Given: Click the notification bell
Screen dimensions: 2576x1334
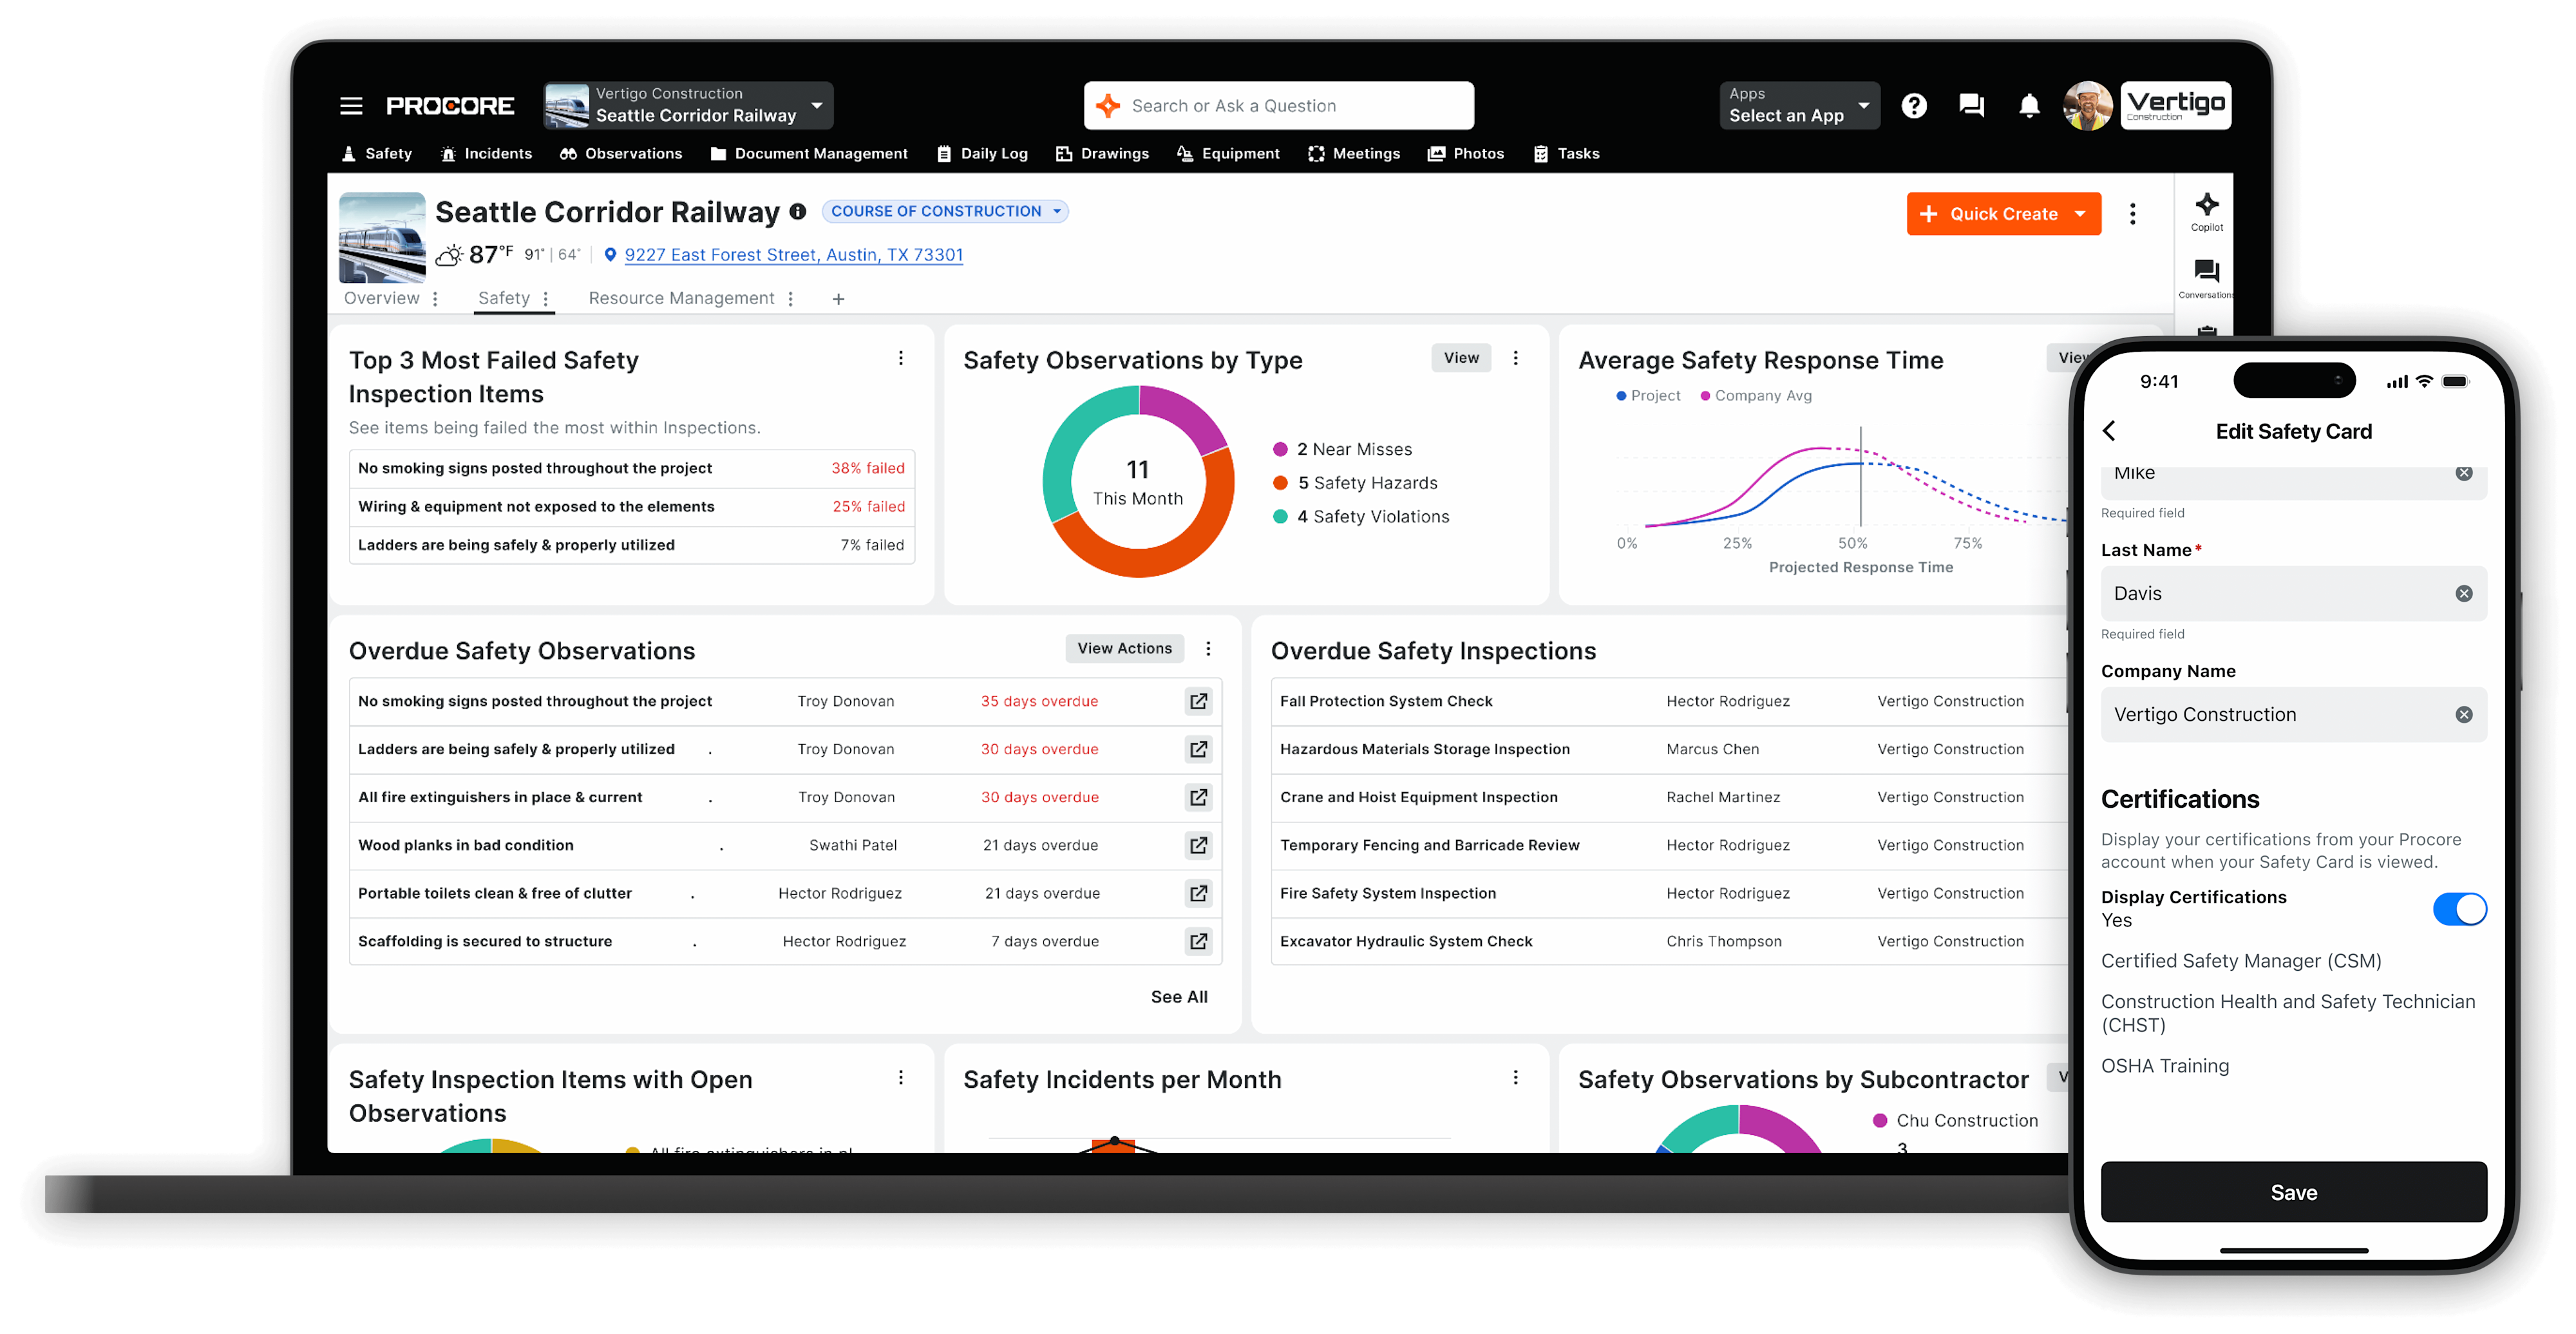Looking at the screenshot, I should click(2029, 105).
